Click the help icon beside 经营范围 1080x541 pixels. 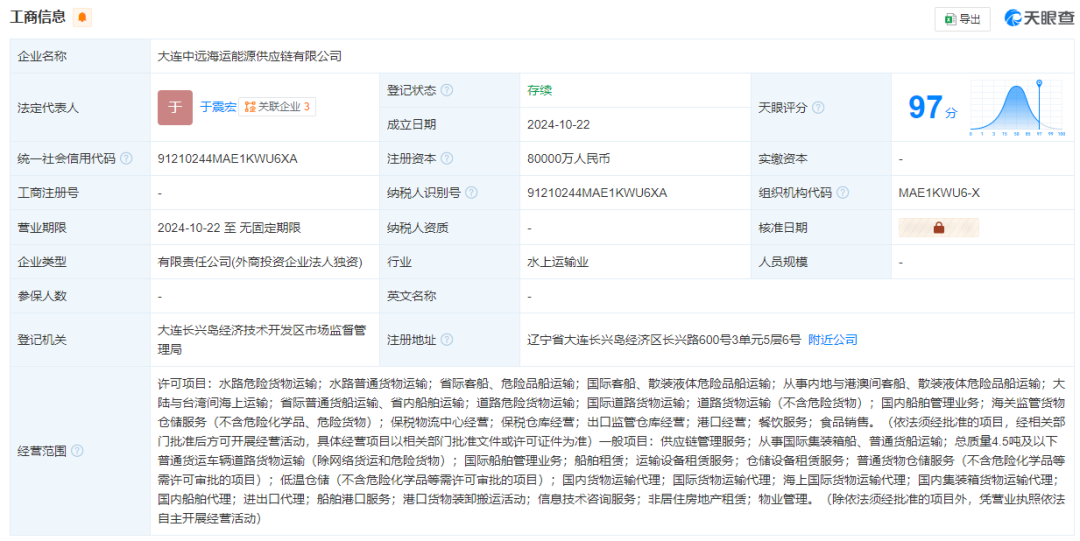point(77,451)
